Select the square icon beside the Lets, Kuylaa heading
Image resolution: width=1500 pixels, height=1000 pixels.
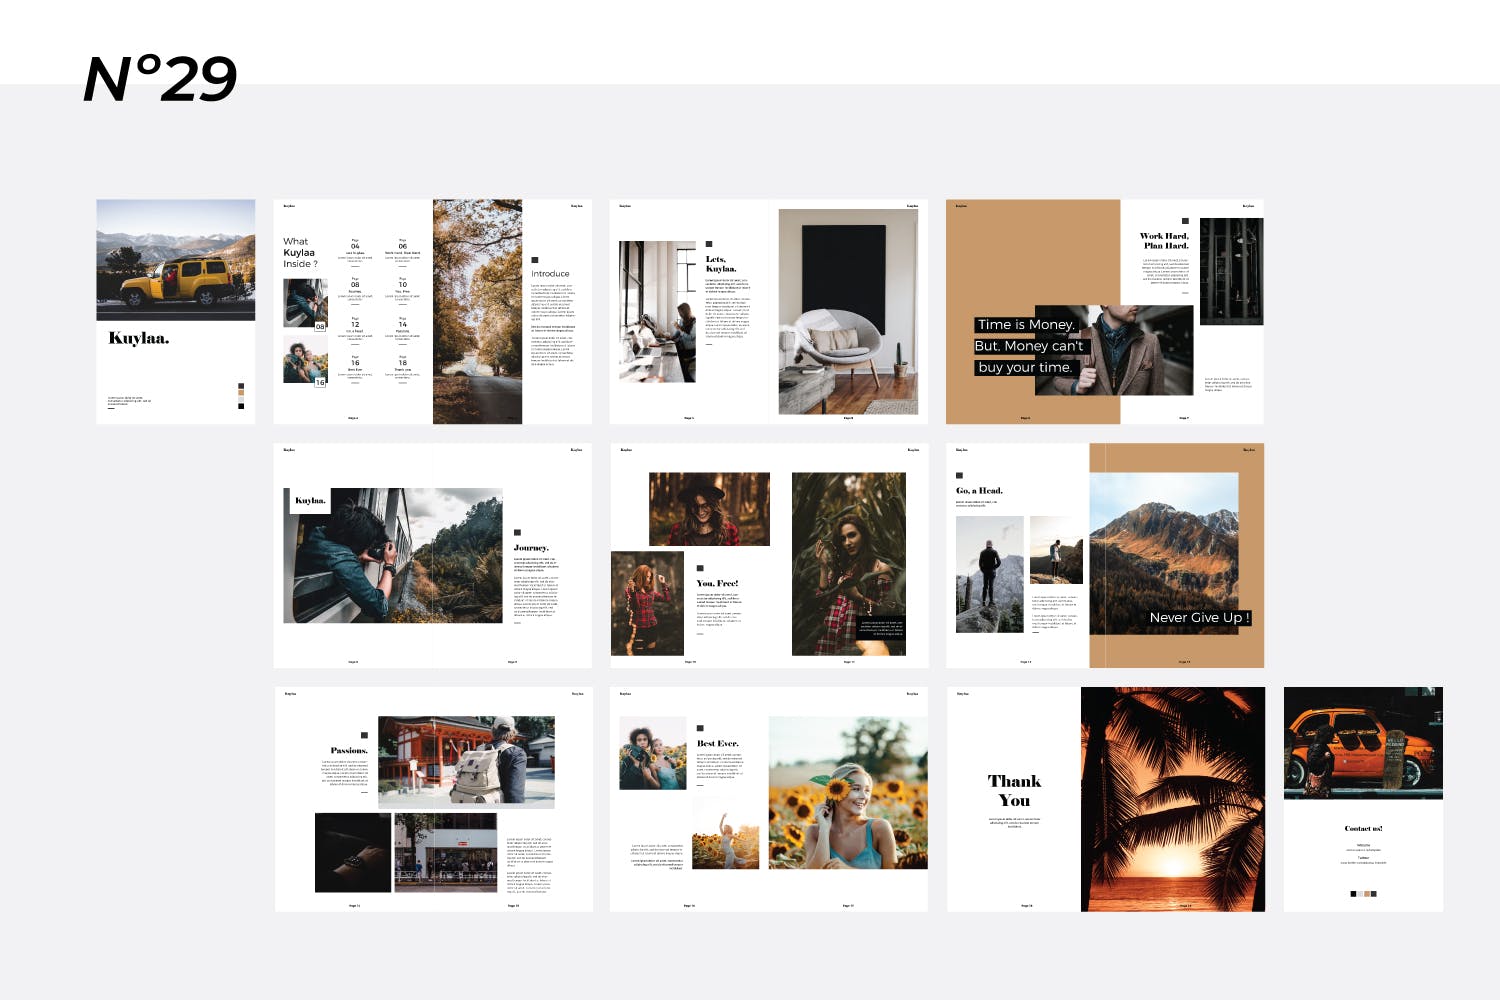[x=709, y=243]
